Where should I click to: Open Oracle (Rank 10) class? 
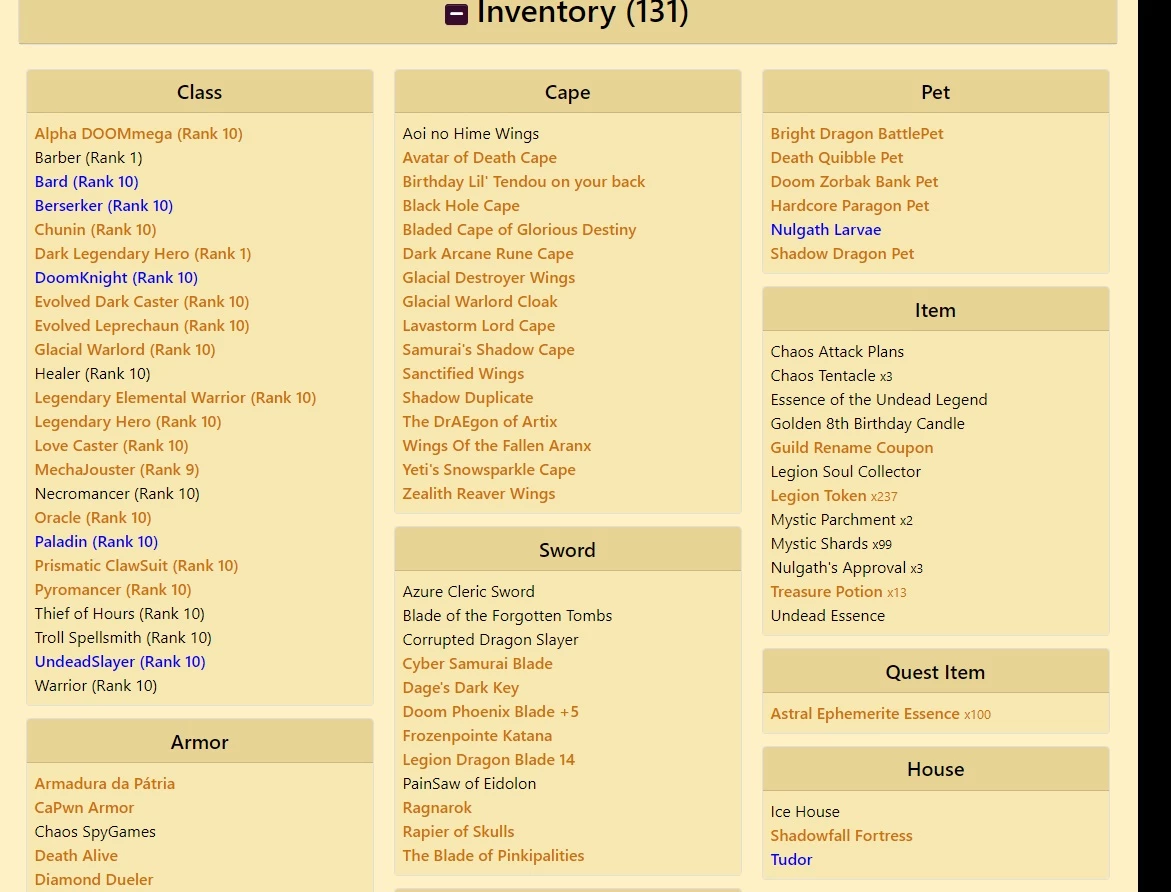(x=93, y=518)
